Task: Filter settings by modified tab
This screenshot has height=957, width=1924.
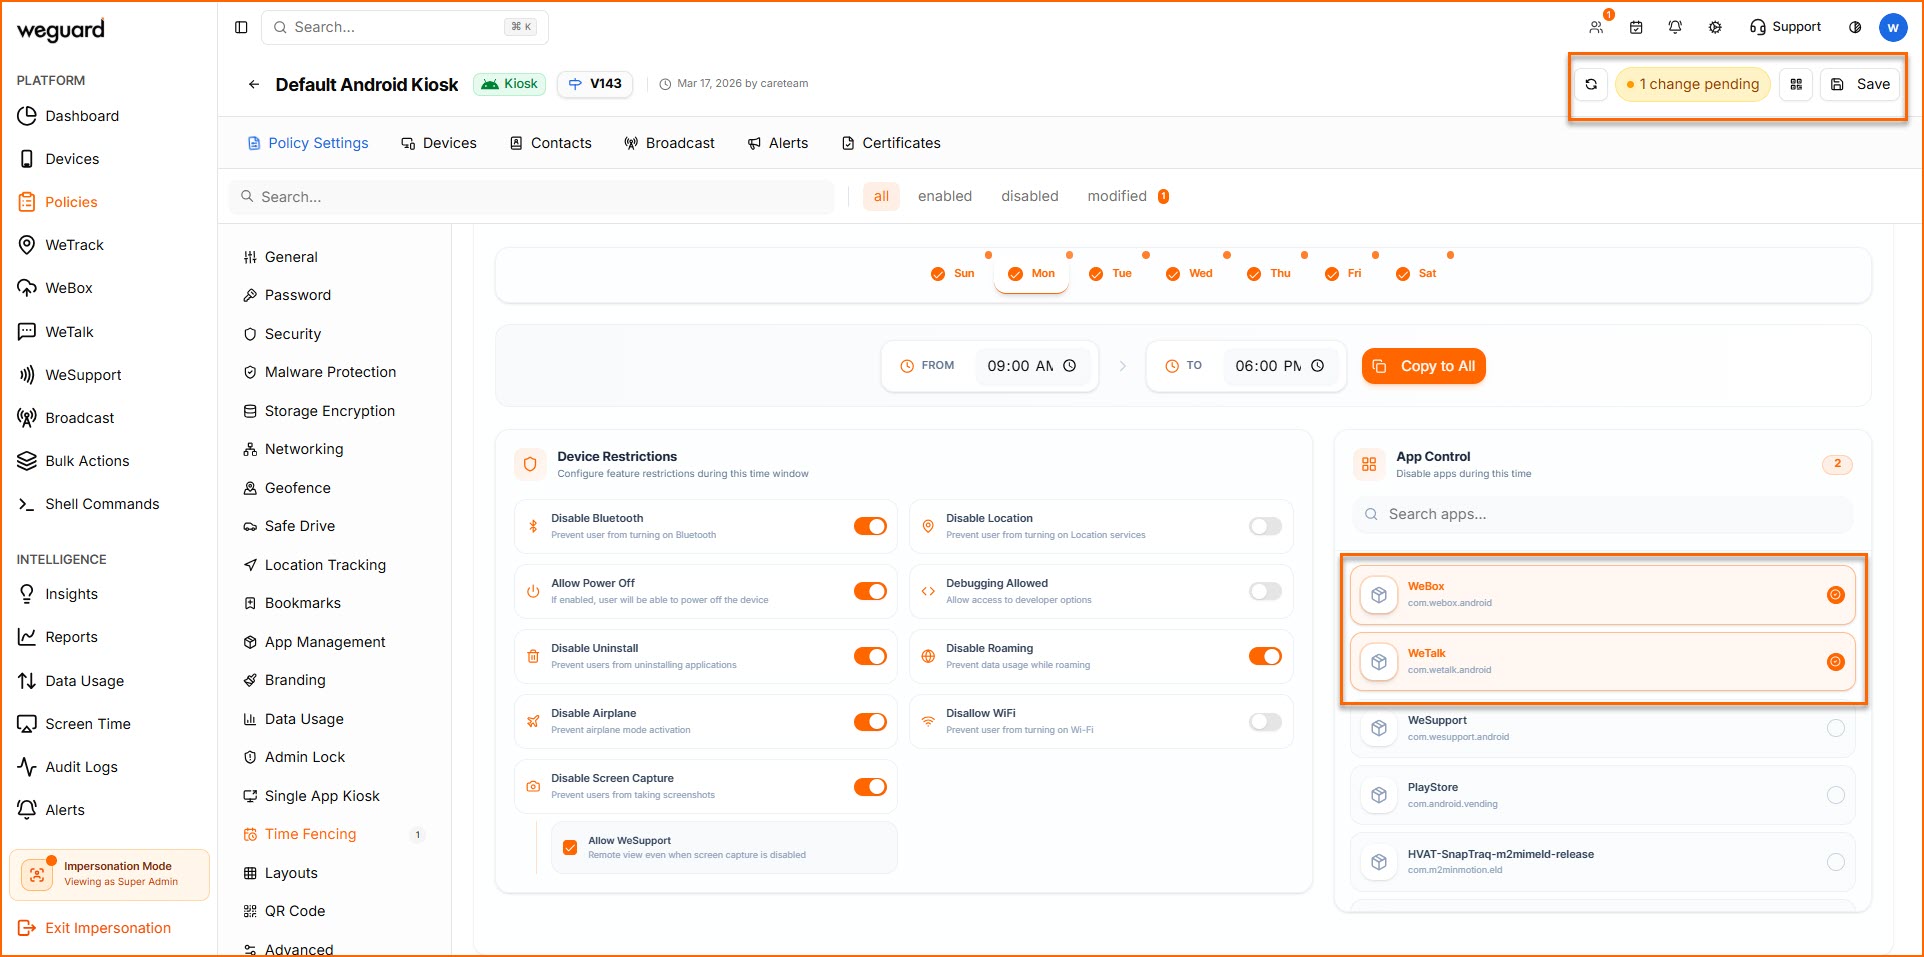Action: point(1117,196)
